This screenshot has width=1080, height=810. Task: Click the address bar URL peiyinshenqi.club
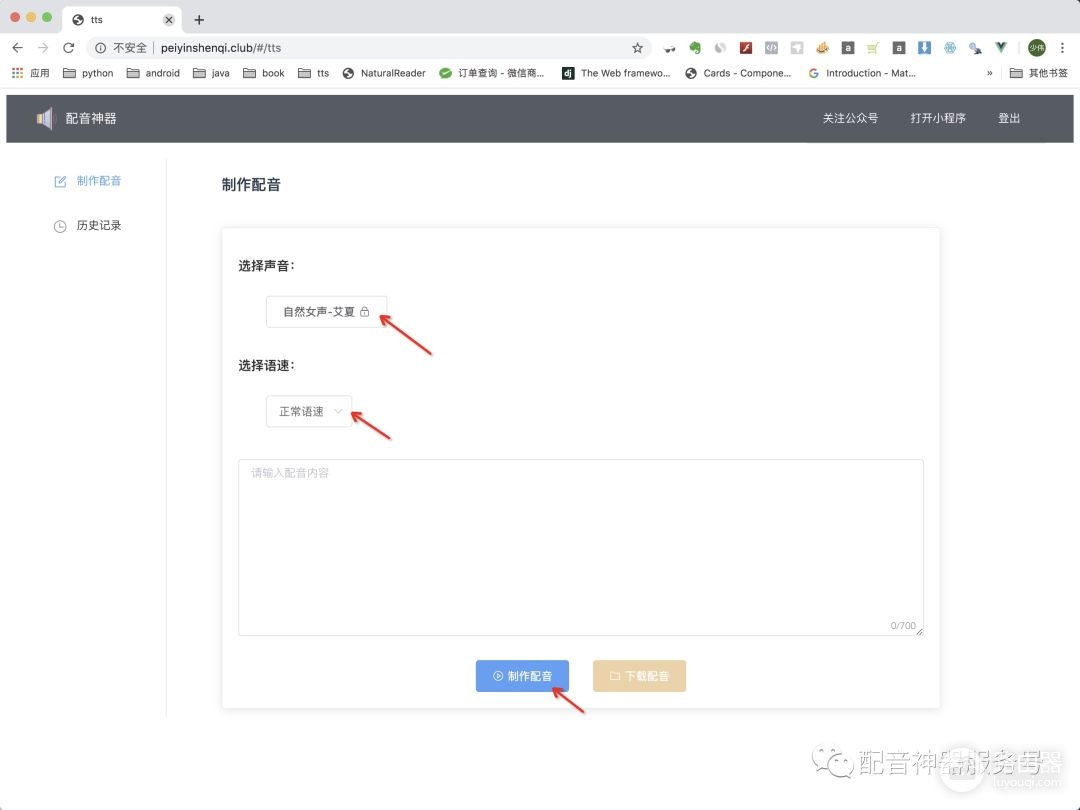coord(221,48)
